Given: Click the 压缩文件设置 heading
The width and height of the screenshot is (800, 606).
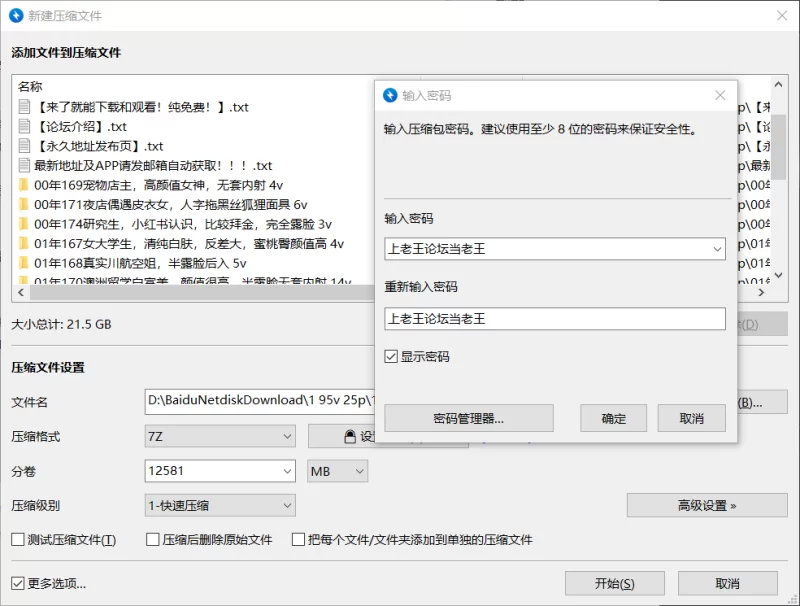Looking at the screenshot, I should point(48,367).
